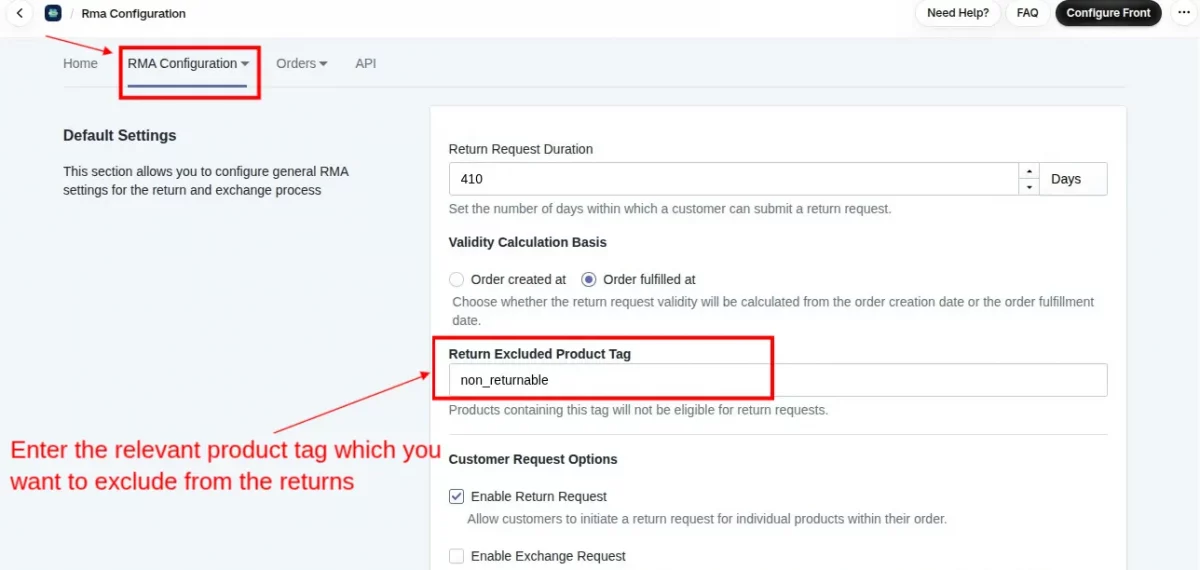This screenshot has height=570, width=1200.
Task: Toggle the Enable Return Request checkbox
Action: click(456, 496)
